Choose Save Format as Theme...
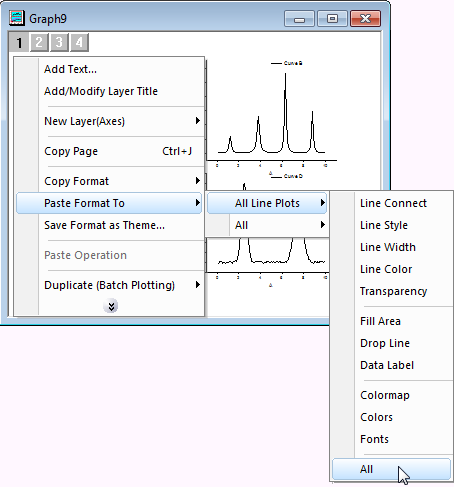 pos(109,225)
